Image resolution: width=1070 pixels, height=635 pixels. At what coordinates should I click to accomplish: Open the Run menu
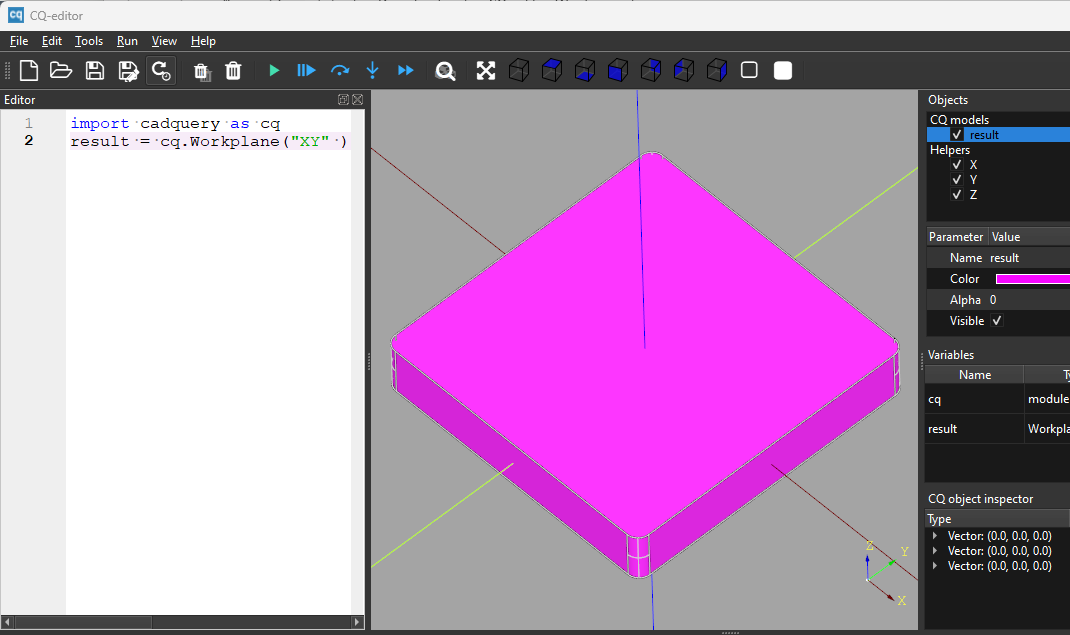point(127,41)
